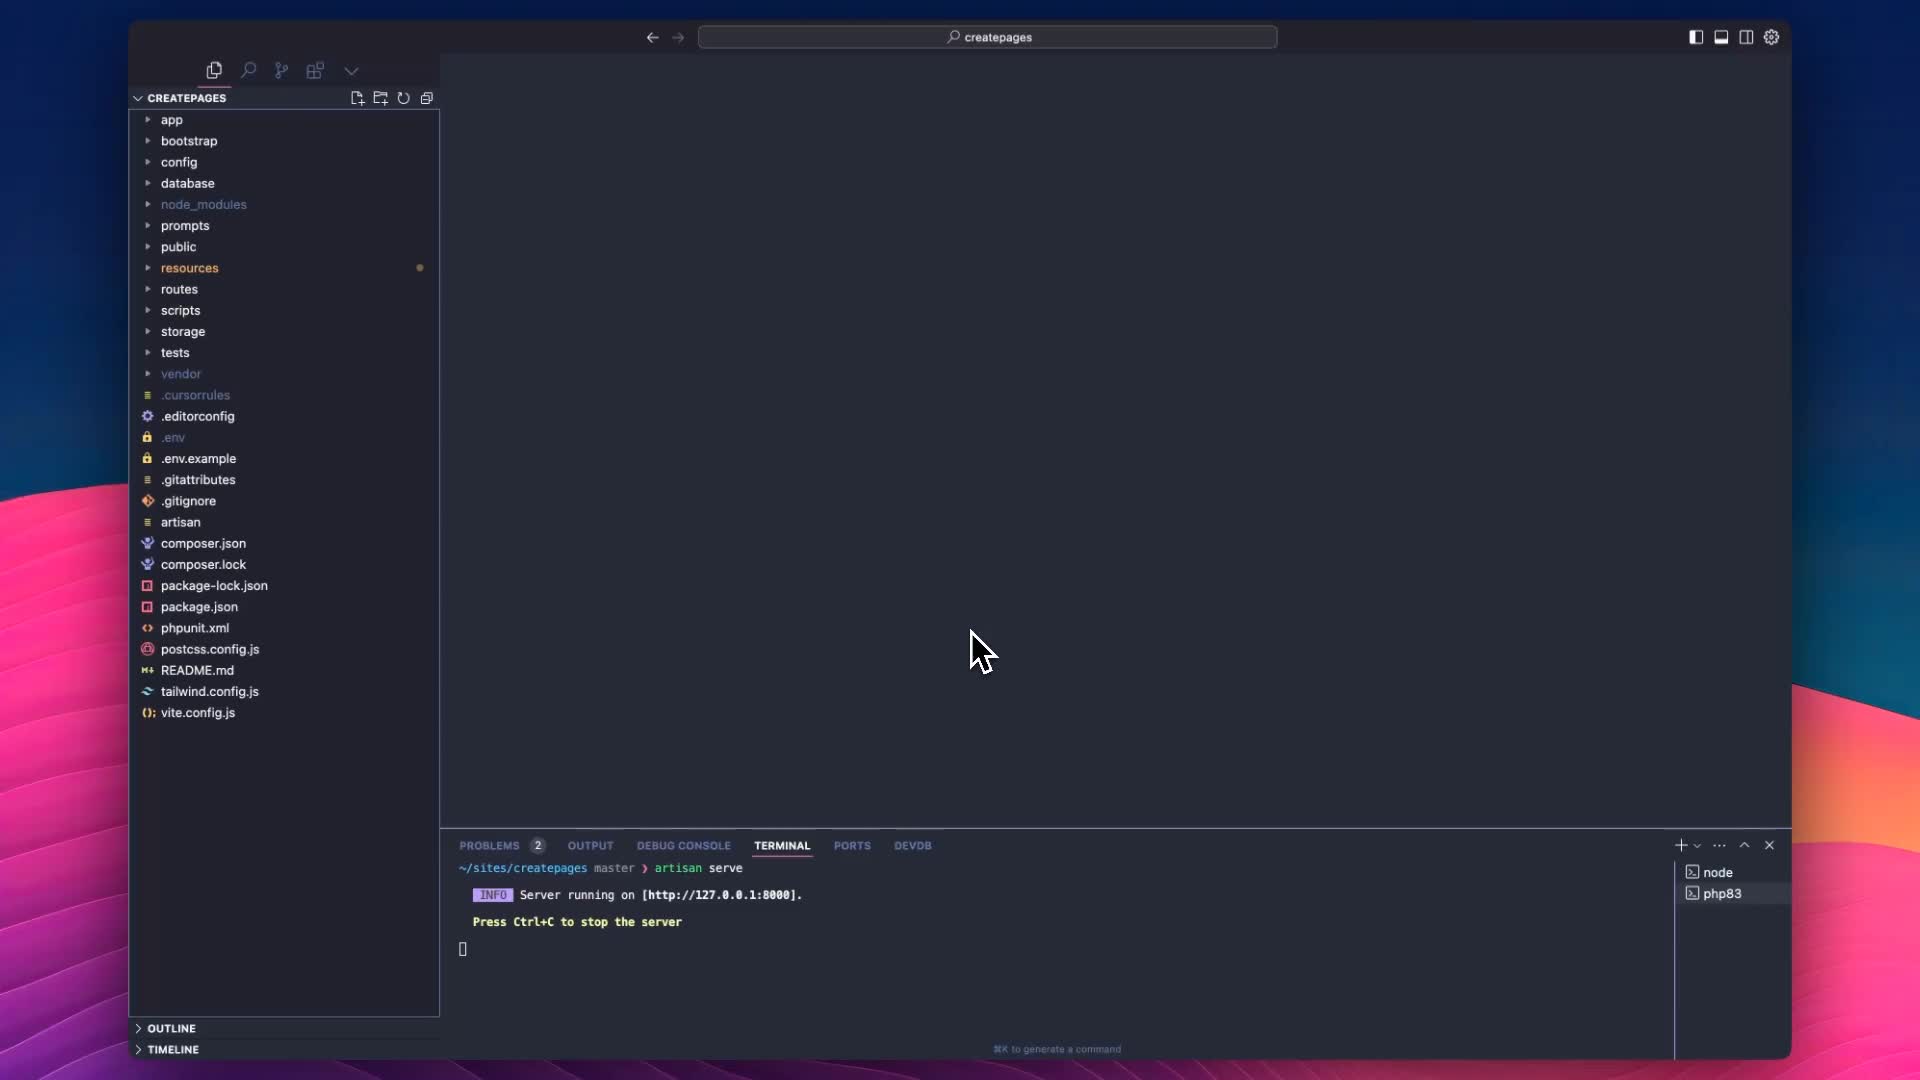Expand the config folder
1920x1080 pixels.
pyautogui.click(x=284, y=162)
